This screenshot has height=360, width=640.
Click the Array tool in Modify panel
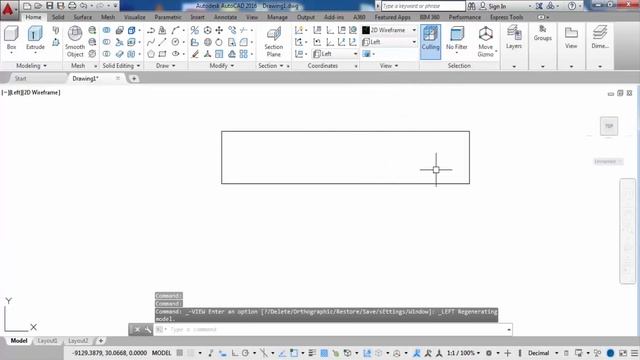pyautogui.click(x=244, y=54)
